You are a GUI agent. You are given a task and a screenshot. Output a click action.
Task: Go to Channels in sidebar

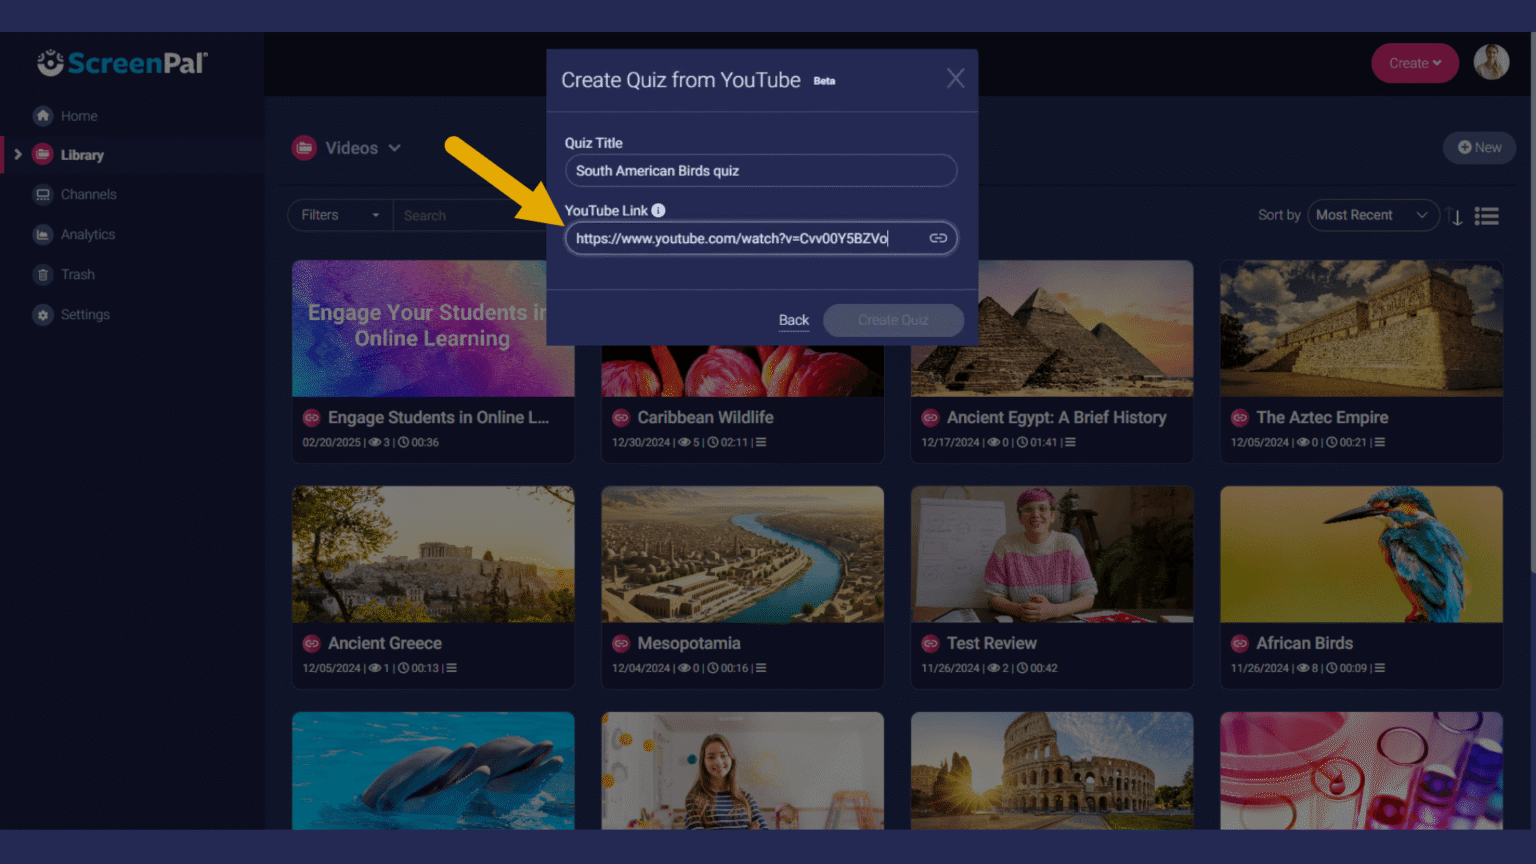pos(88,195)
